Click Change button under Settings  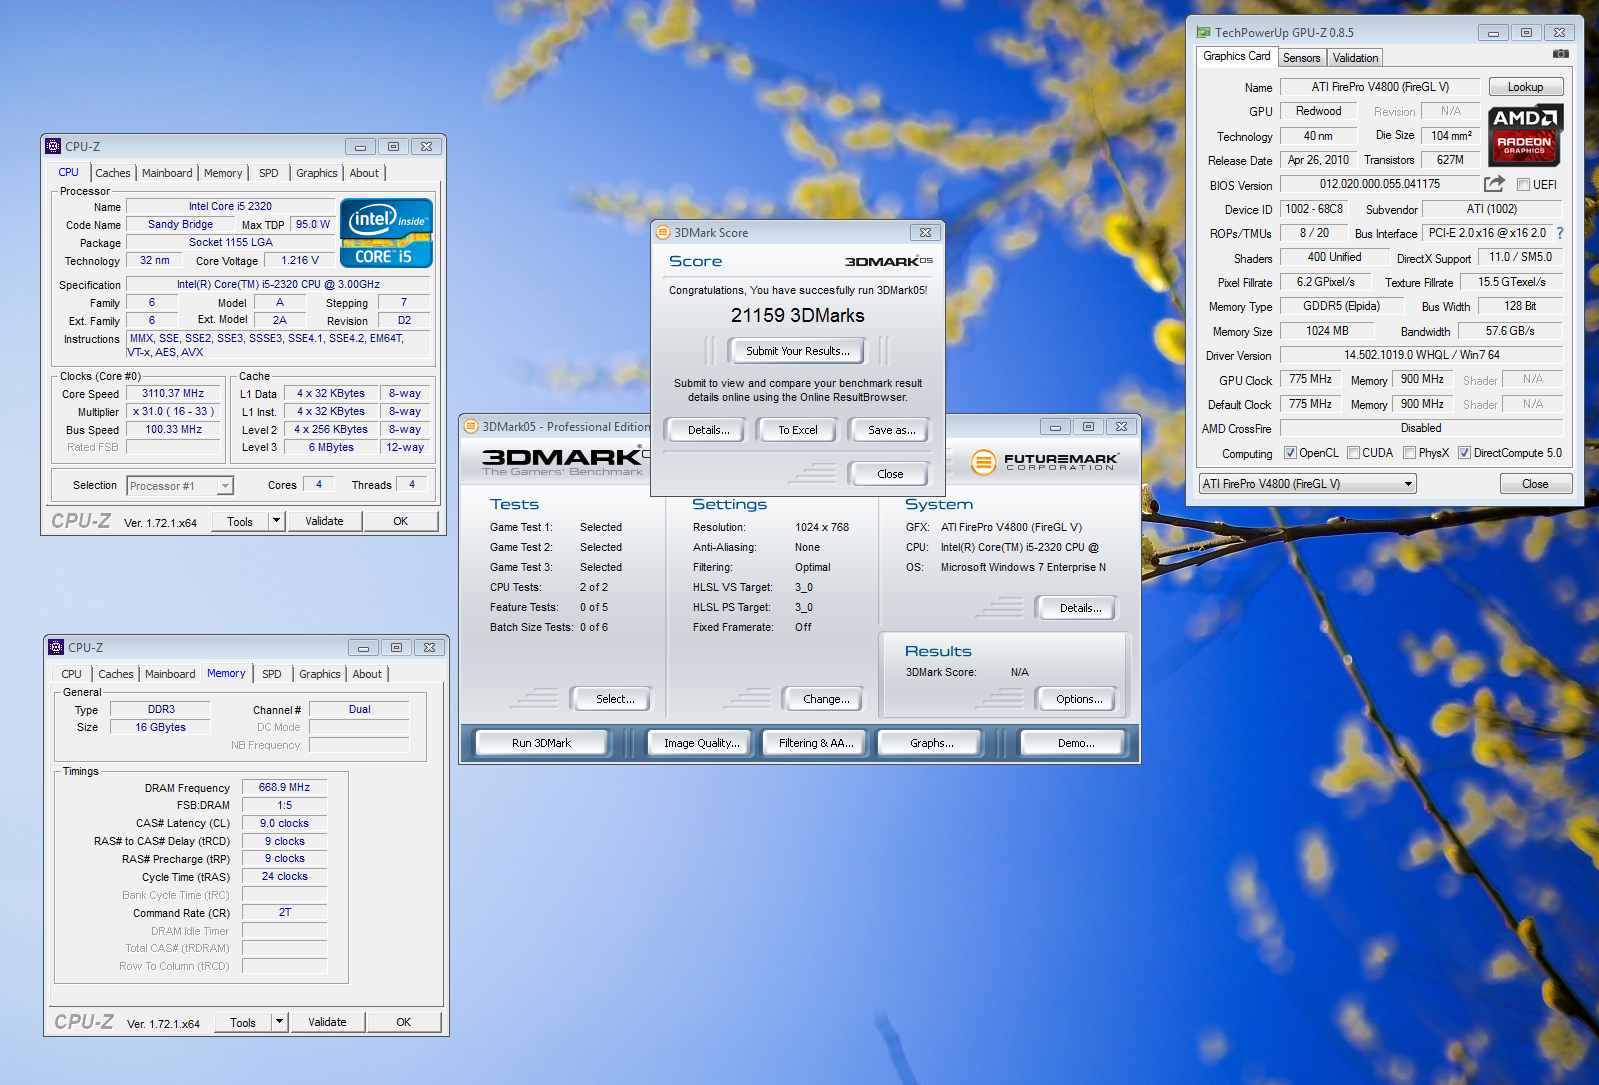coord(826,699)
